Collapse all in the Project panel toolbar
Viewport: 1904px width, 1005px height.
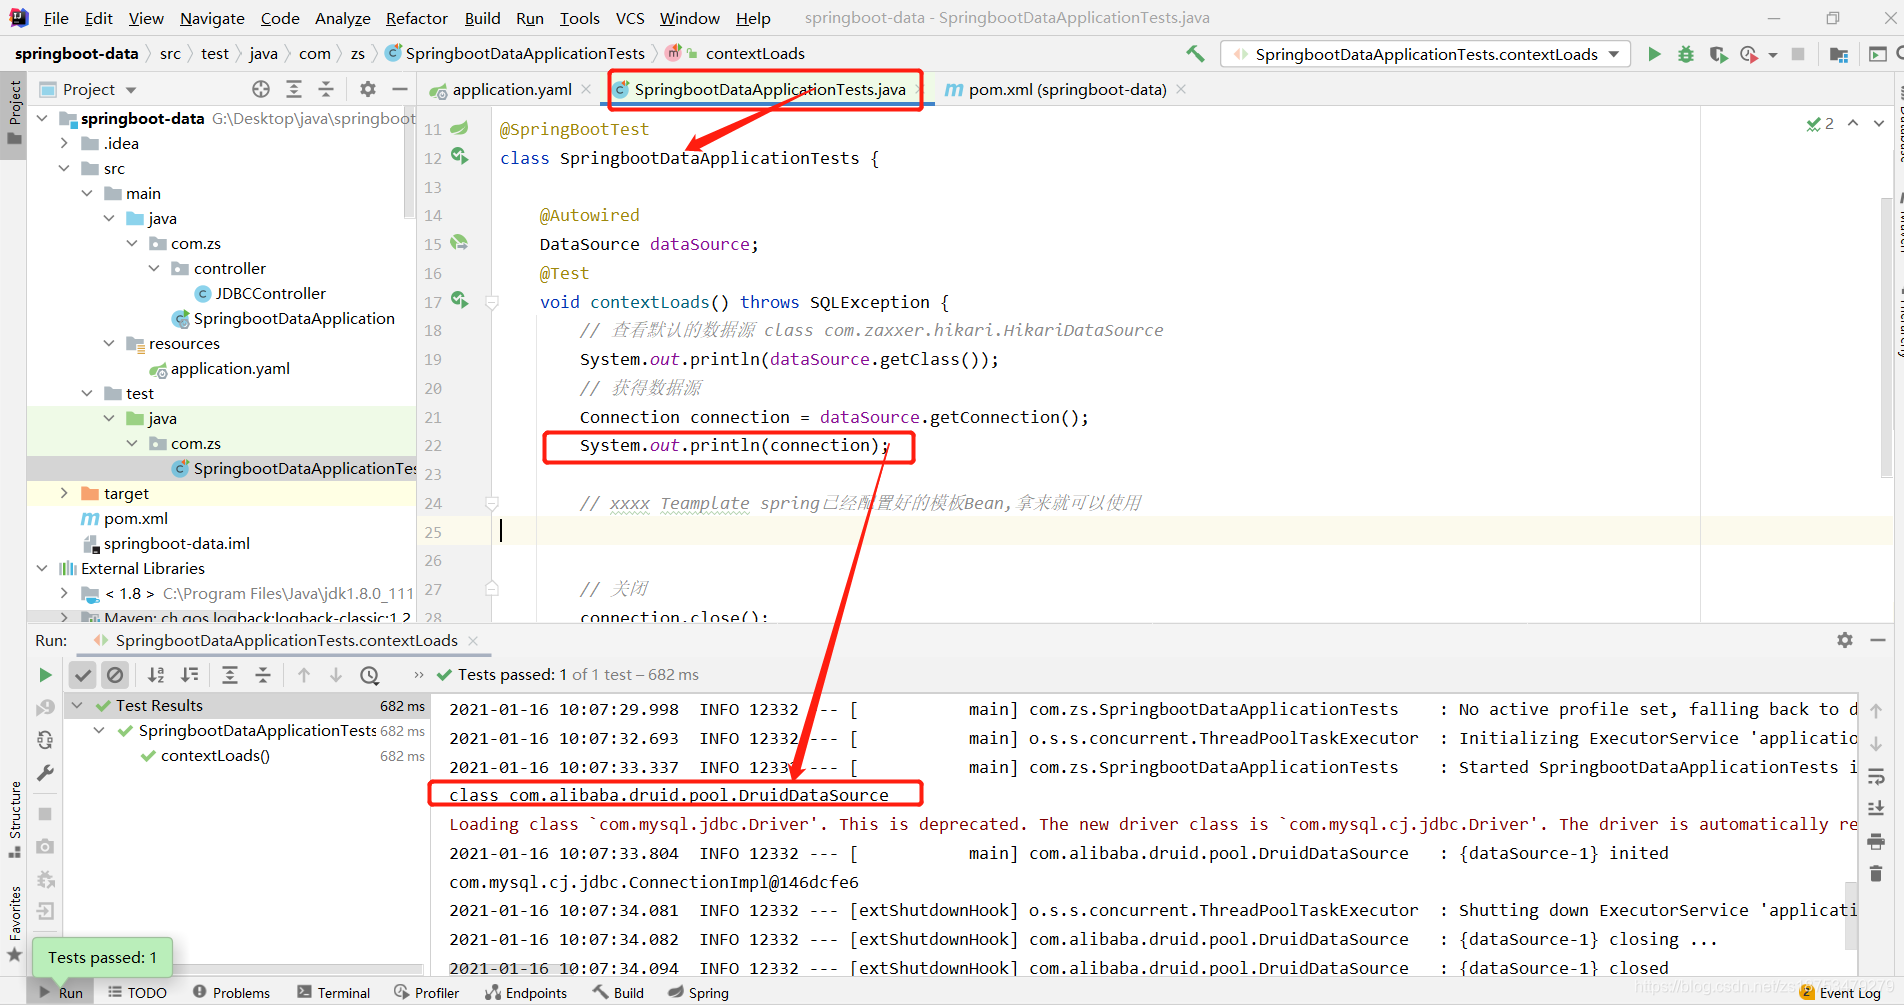click(x=326, y=89)
